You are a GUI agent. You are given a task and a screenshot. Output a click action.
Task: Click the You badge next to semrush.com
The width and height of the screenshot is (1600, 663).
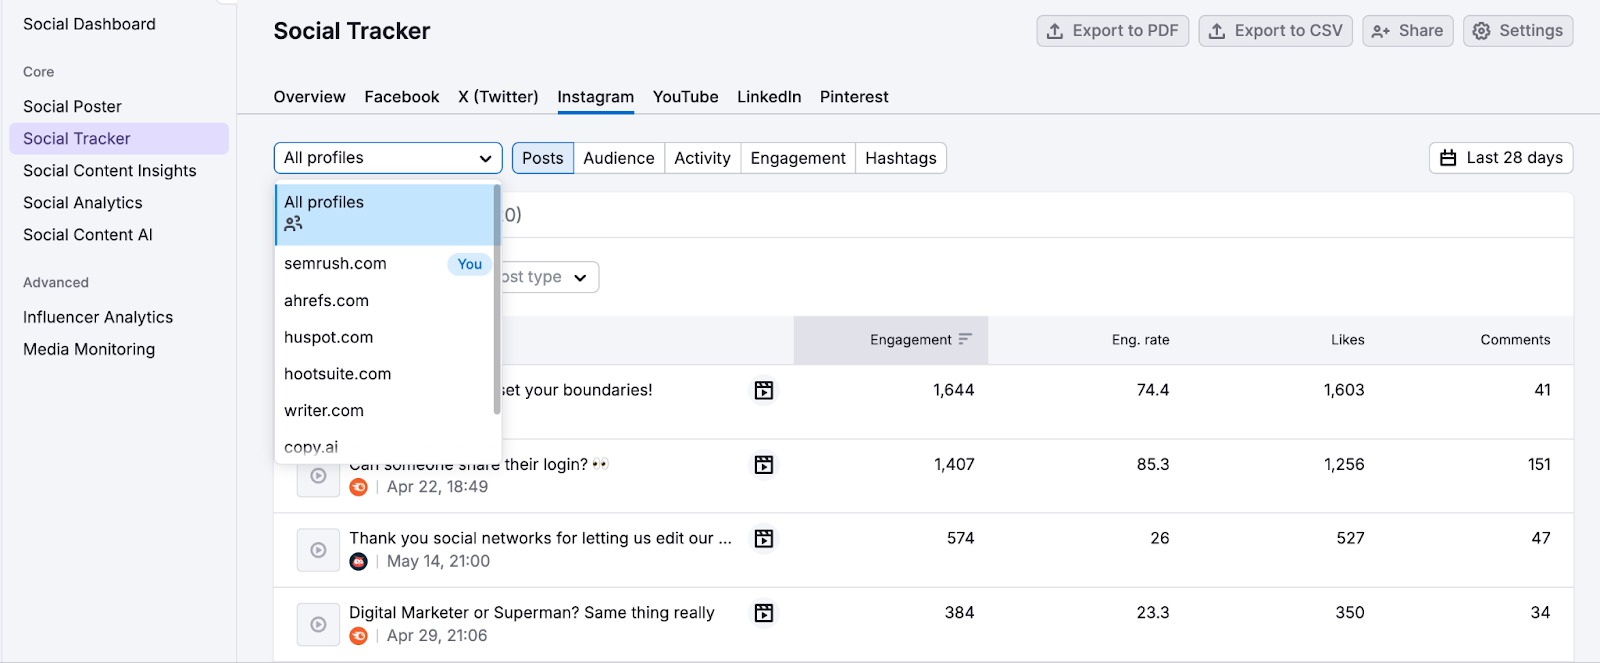(469, 264)
